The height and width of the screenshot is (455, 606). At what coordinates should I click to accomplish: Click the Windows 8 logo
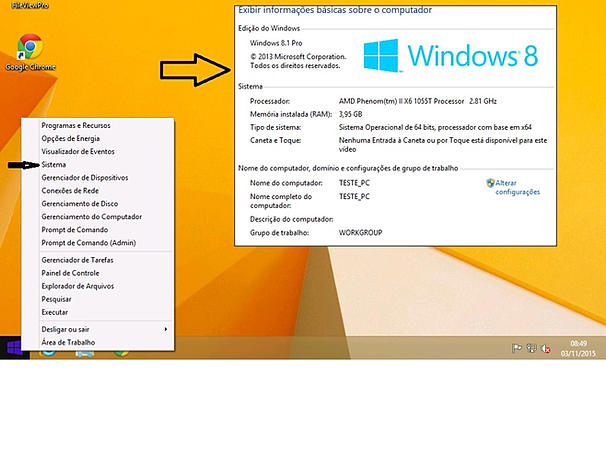(450, 55)
